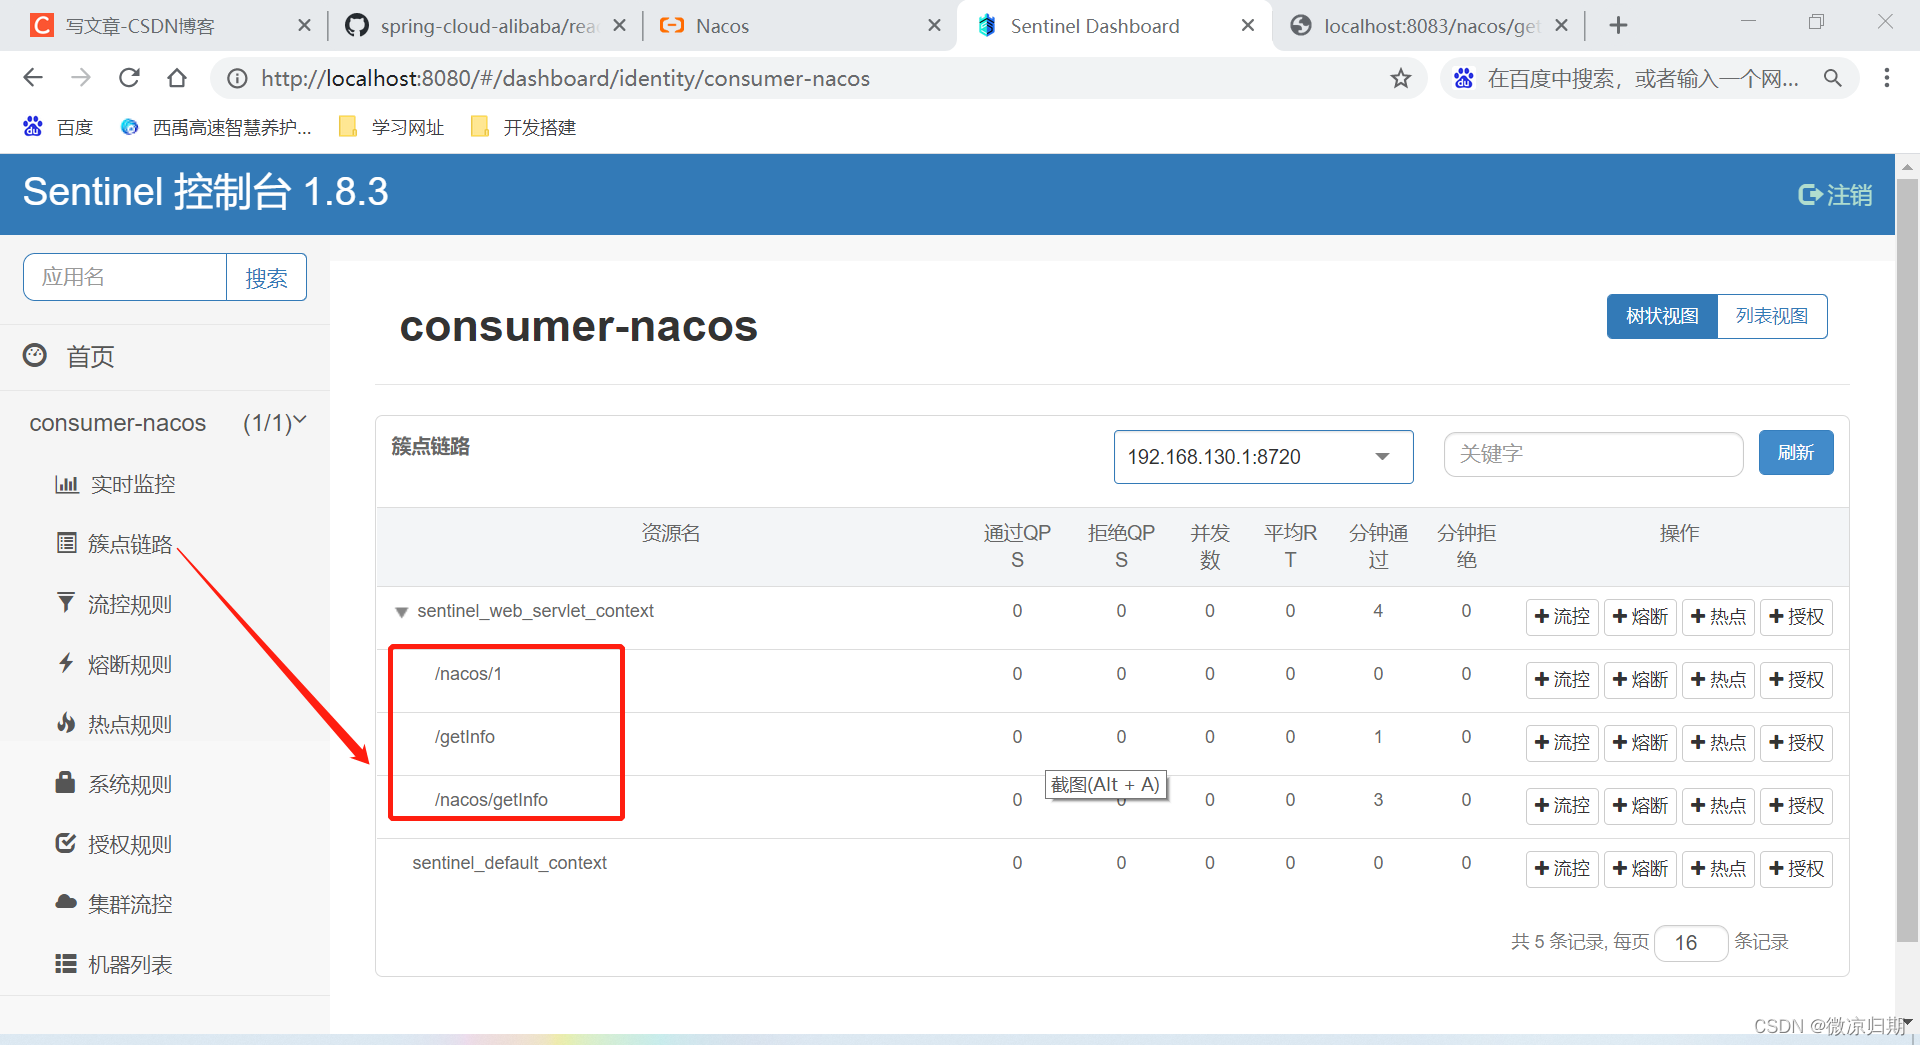1920x1045 pixels.
Task: Add 热点 rule for /getInfo
Action: tap(1718, 743)
